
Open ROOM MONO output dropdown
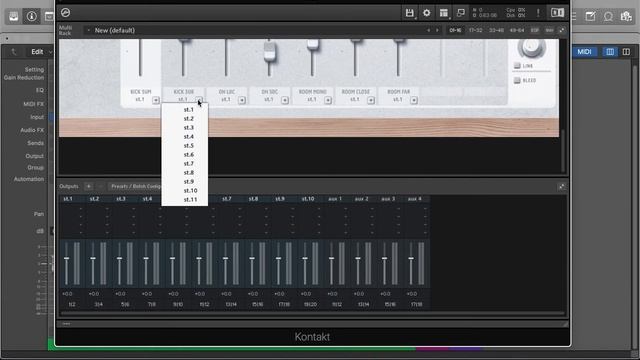[328, 100]
